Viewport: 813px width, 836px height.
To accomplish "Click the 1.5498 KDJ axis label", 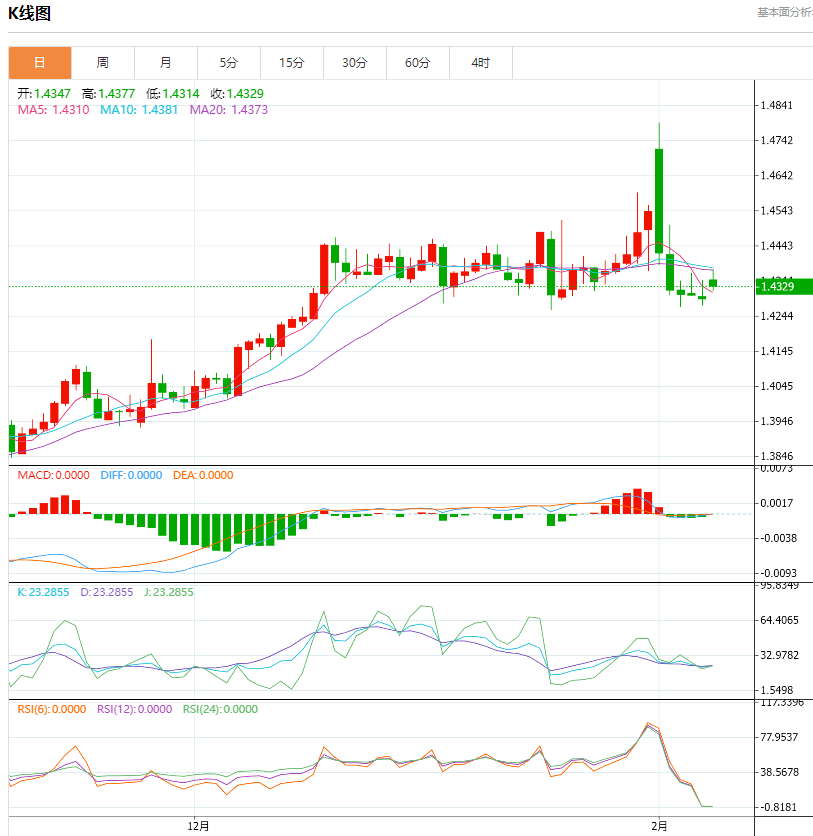I will tap(777, 690).
